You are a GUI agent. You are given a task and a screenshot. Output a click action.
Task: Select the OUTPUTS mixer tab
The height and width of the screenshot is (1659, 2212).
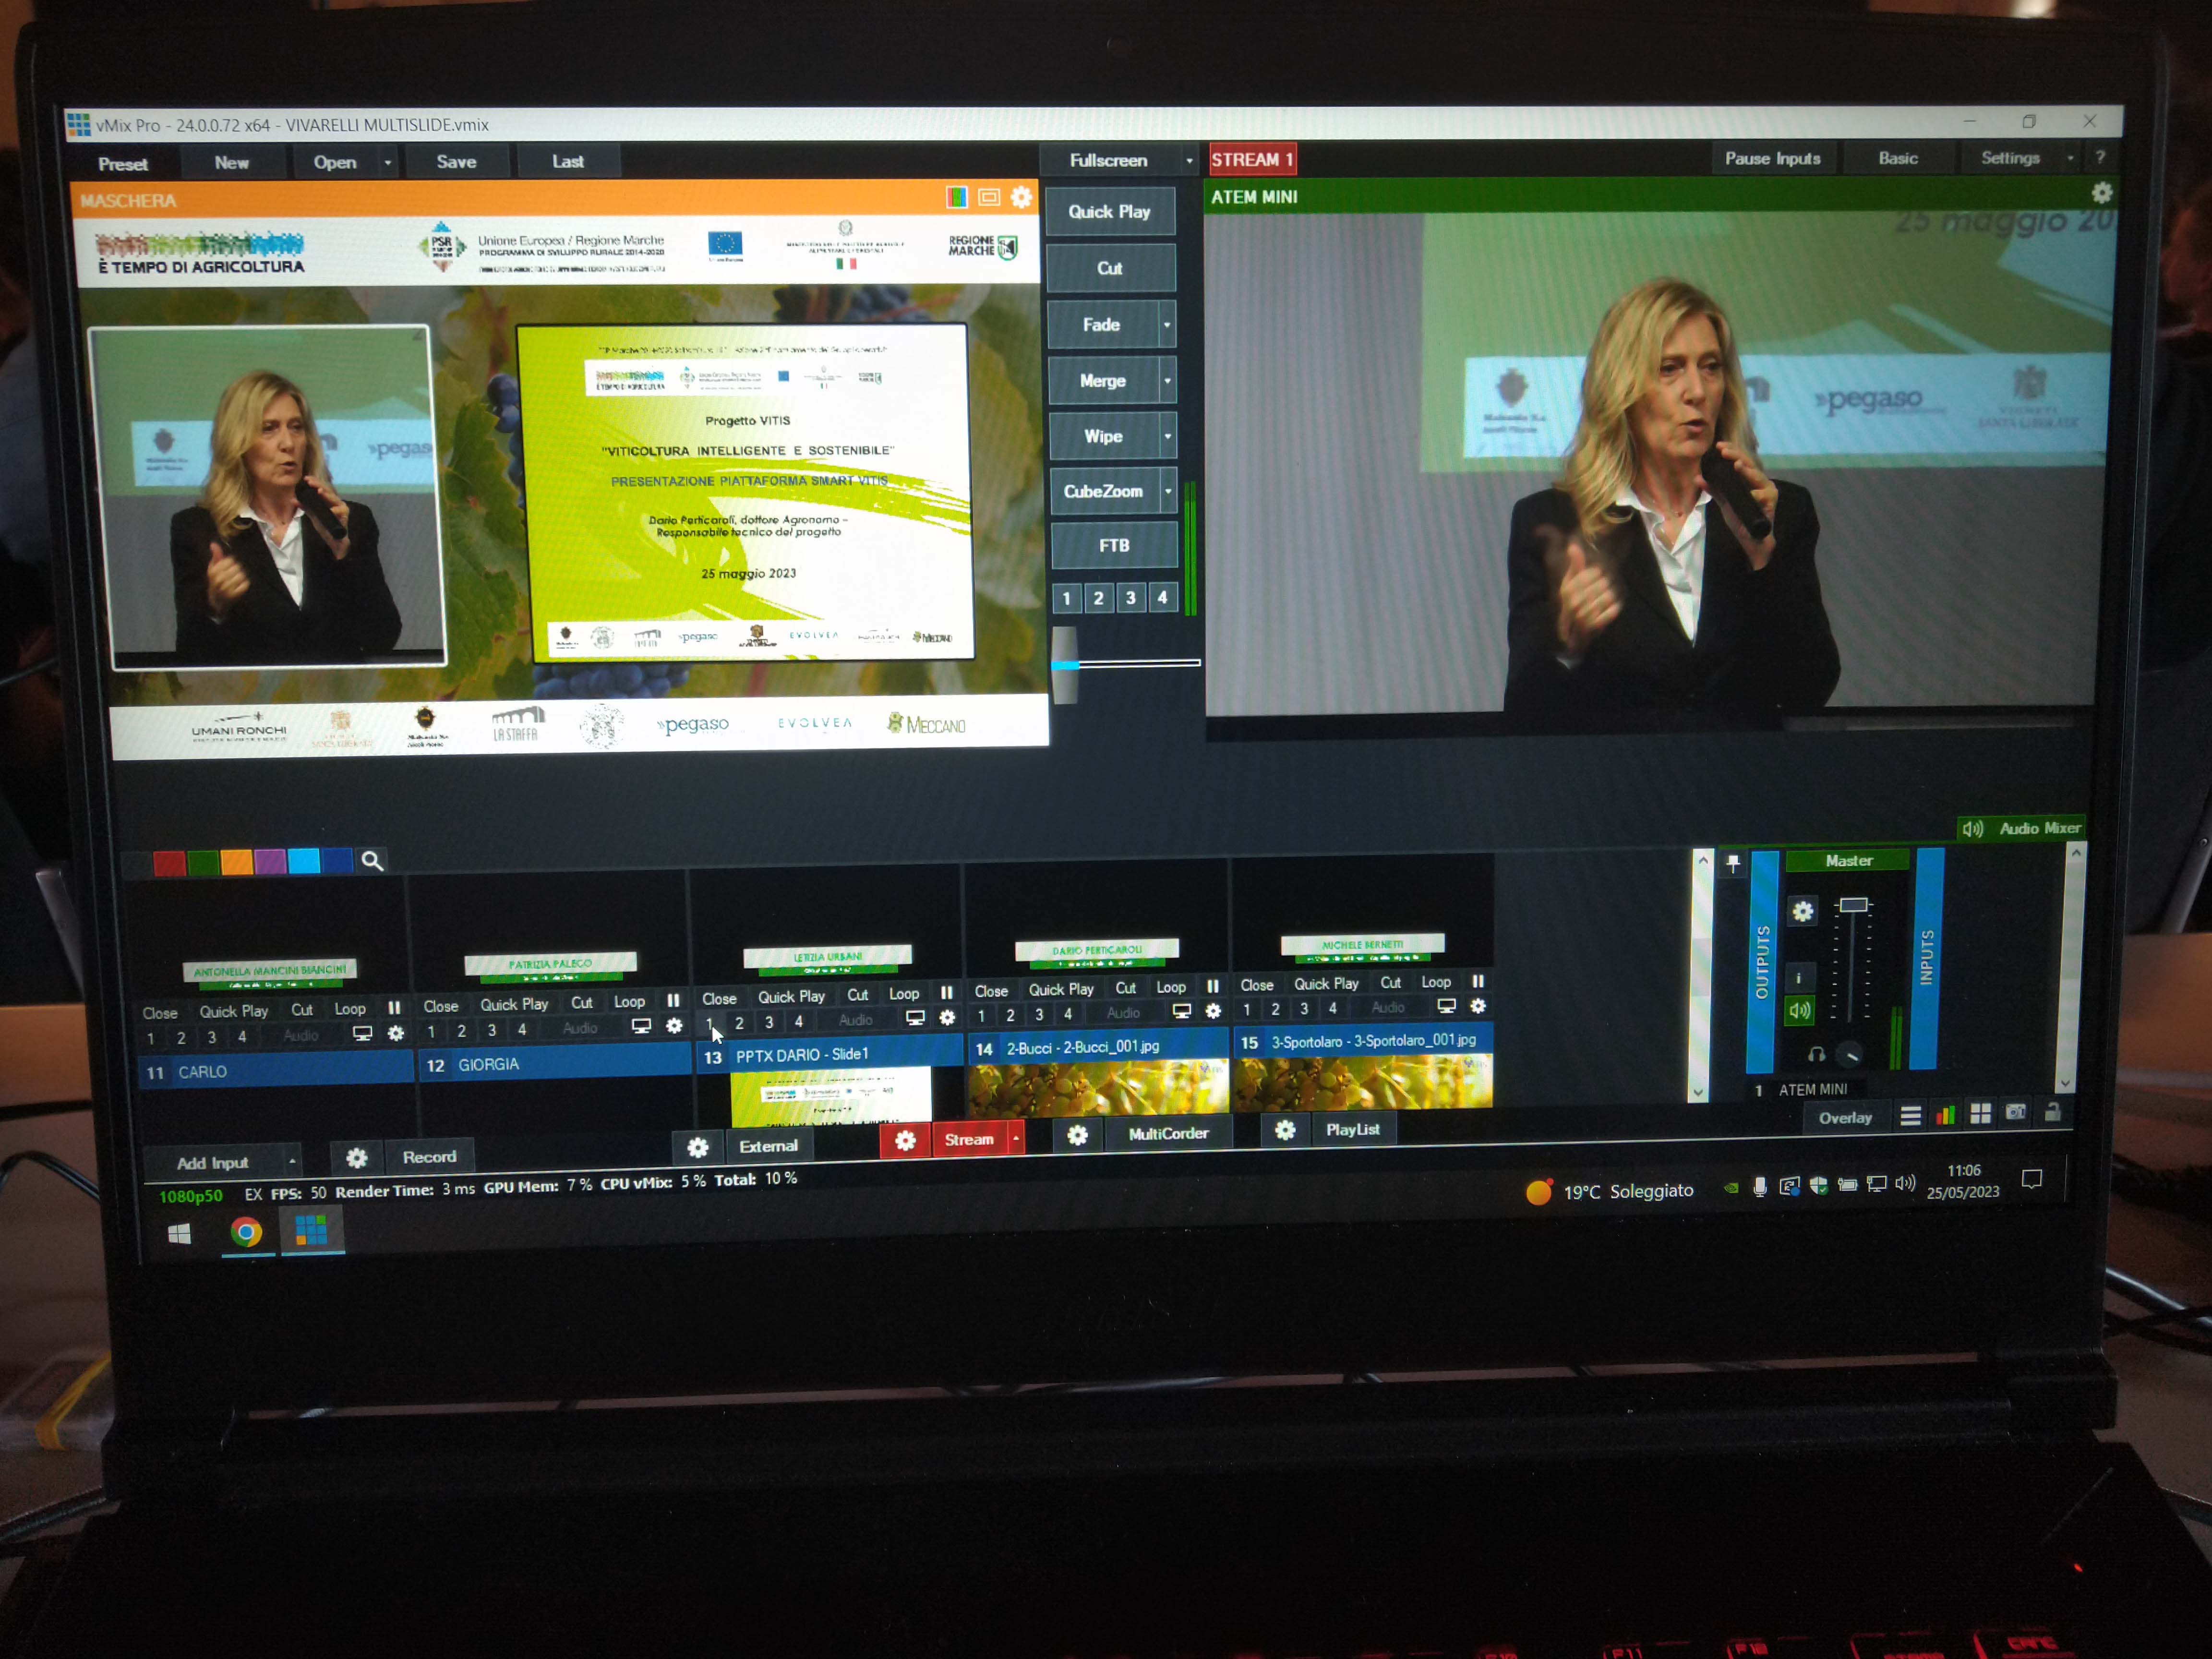click(x=1762, y=962)
